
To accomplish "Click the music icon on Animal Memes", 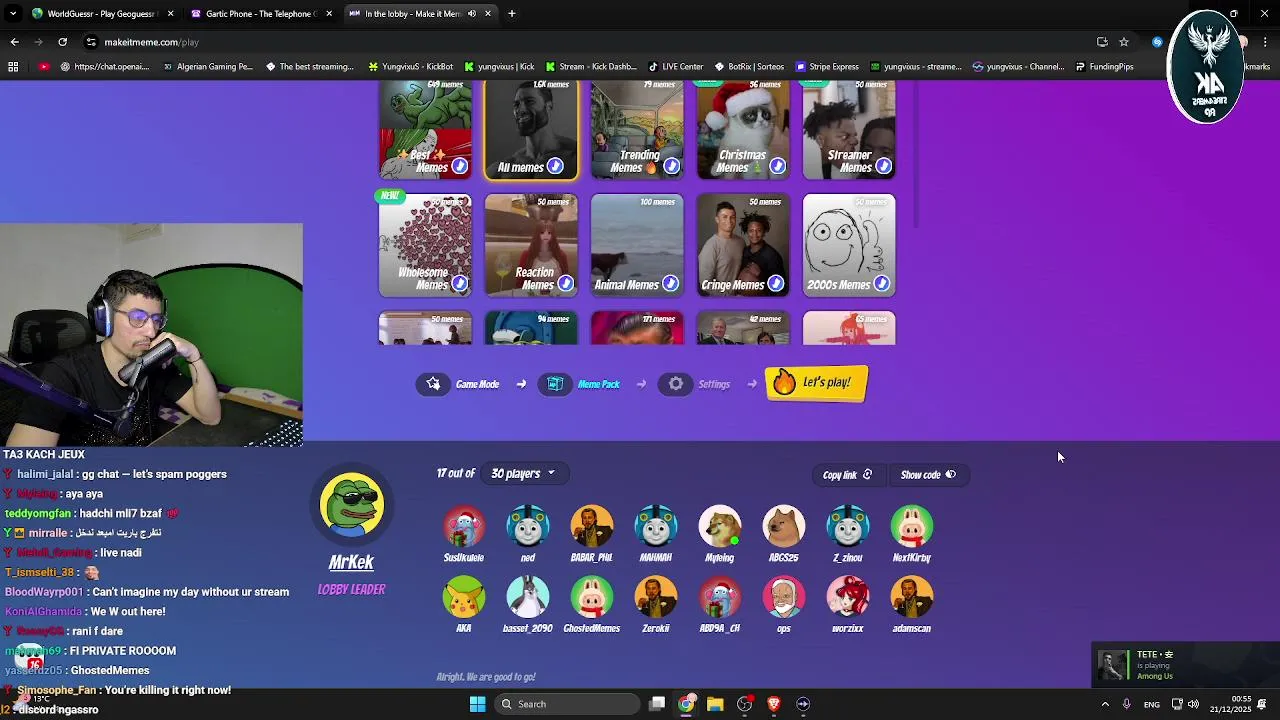I will click(x=671, y=284).
